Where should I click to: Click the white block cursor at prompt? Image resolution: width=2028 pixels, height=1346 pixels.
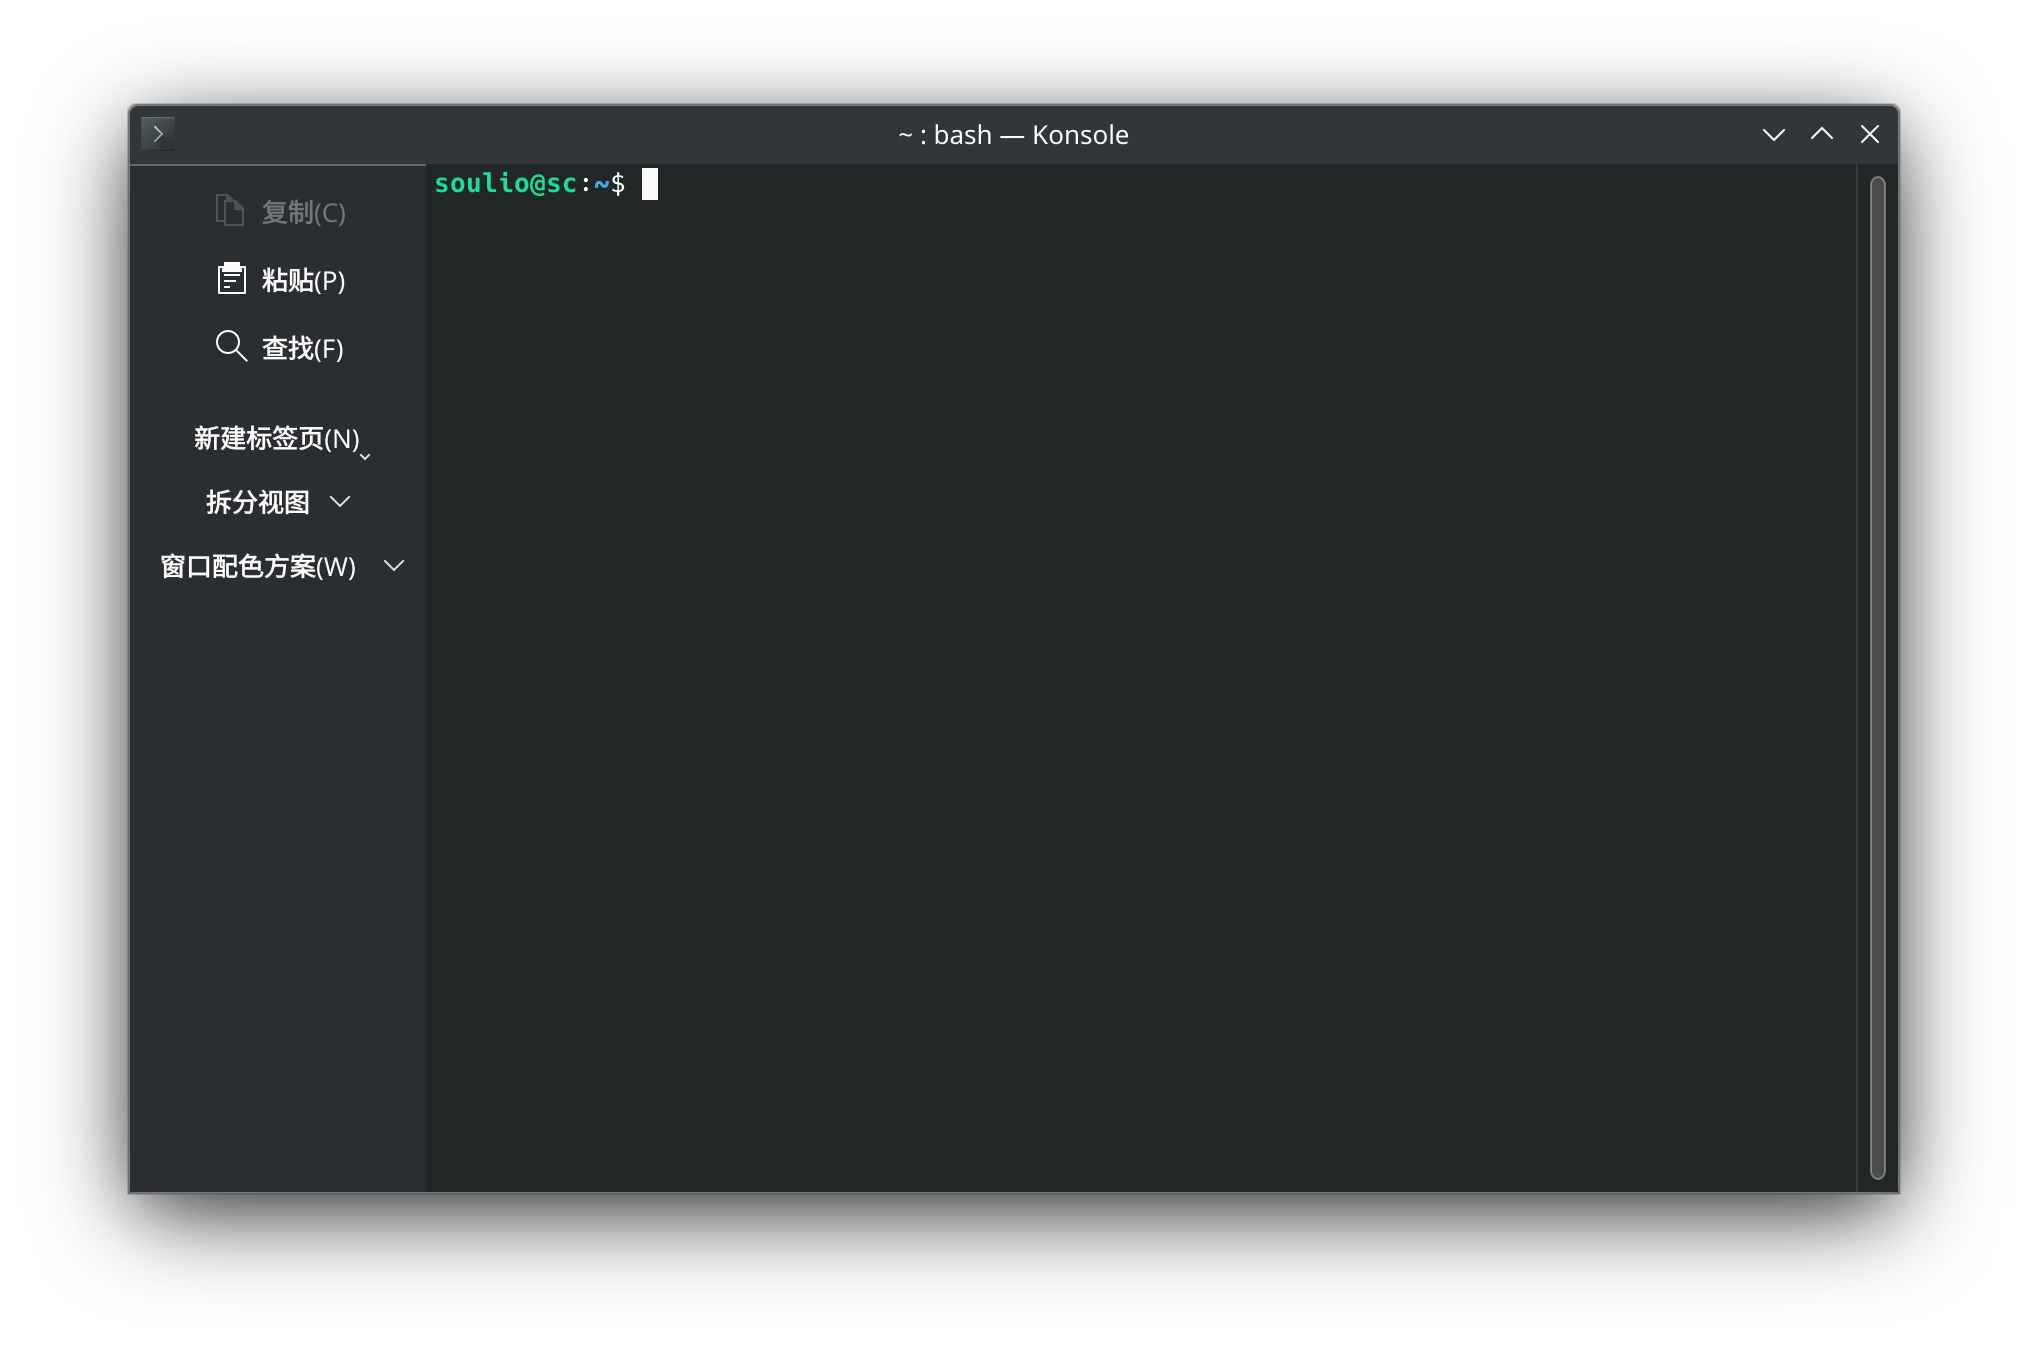click(650, 184)
